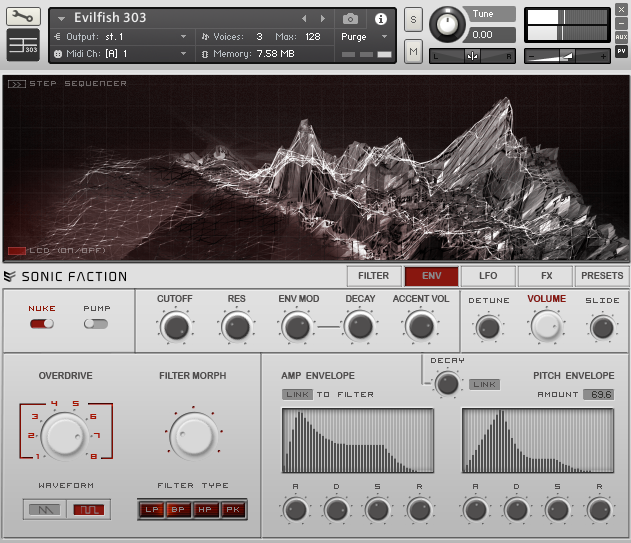The width and height of the screenshot is (631, 543).
Task: Click the LP filter type button
Action: point(151,510)
